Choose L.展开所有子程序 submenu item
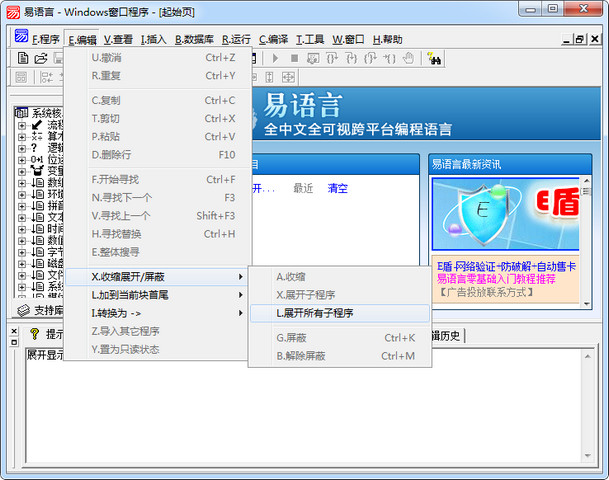Image resolution: width=609 pixels, height=480 pixels. pyautogui.click(x=340, y=313)
